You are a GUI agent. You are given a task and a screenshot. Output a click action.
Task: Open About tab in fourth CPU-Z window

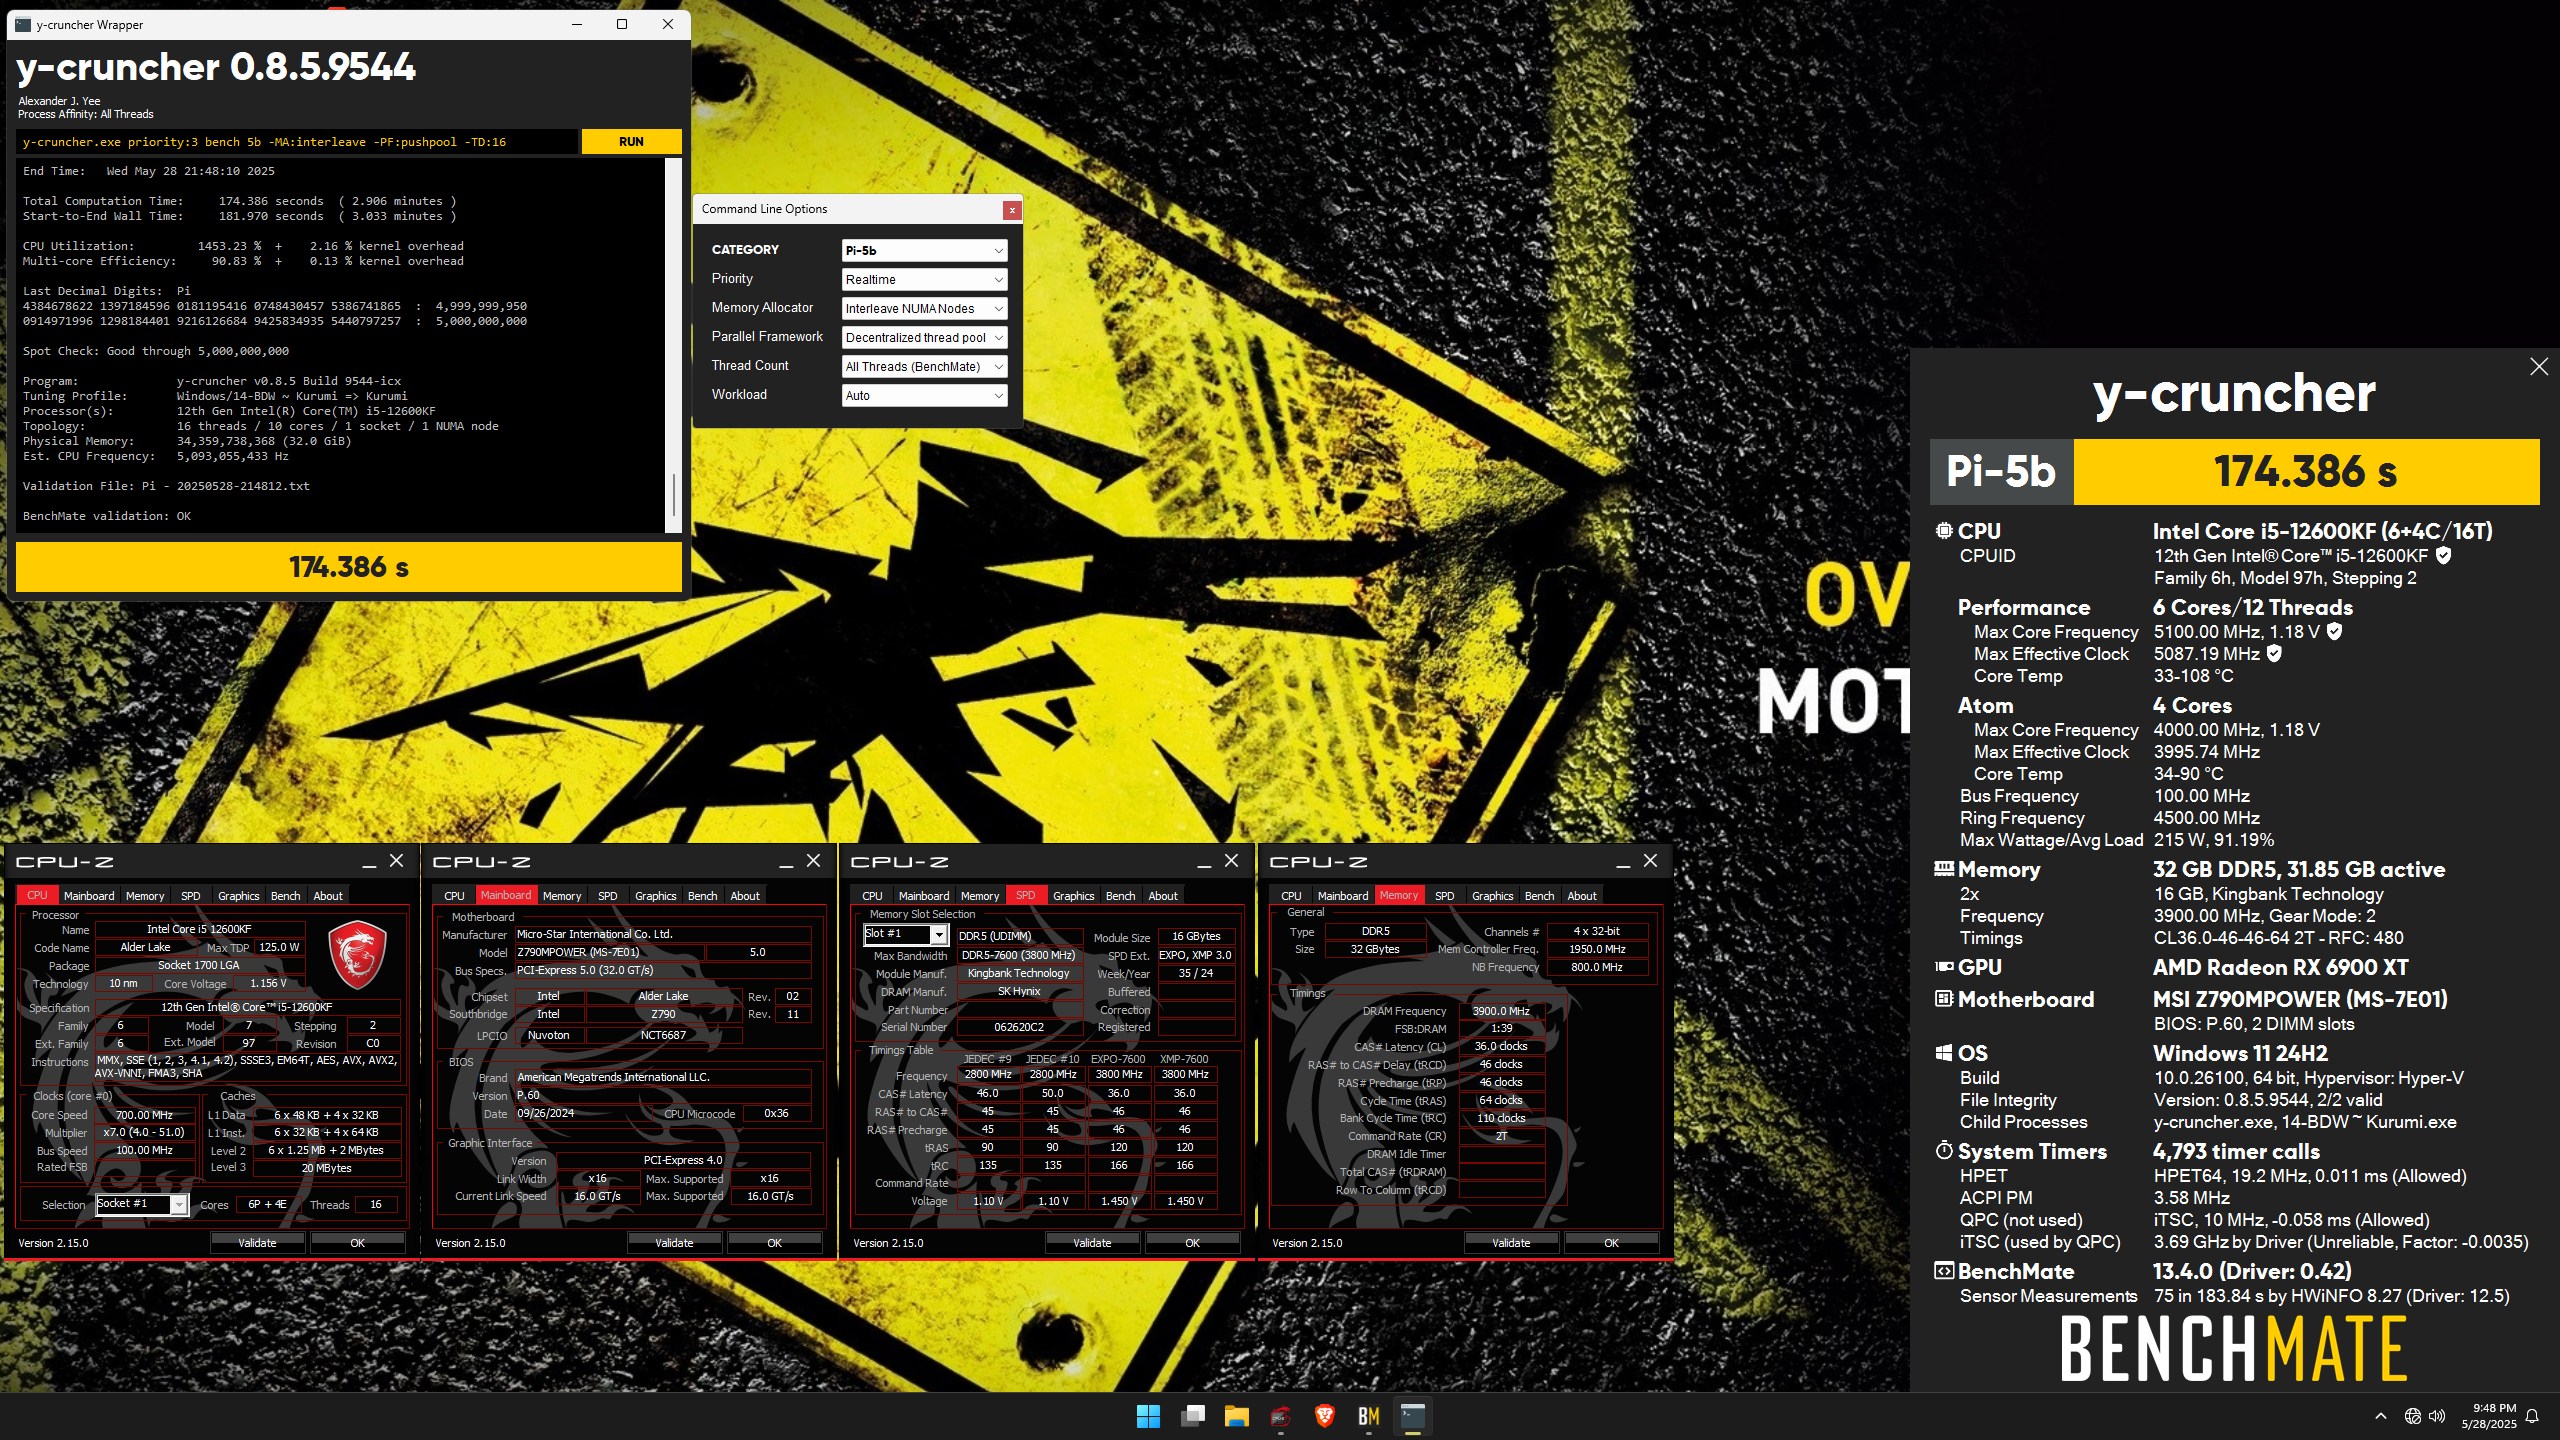click(1581, 896)
